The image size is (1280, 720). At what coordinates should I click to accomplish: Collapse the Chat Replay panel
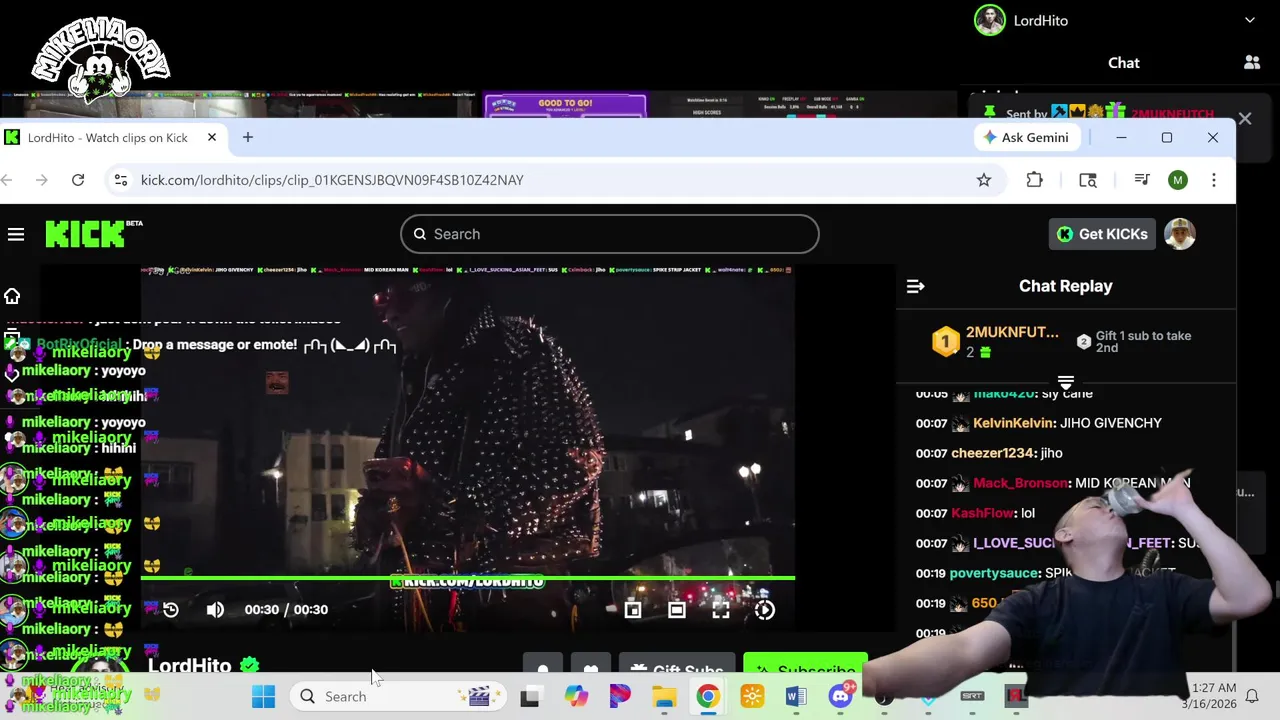click(915, 286)
